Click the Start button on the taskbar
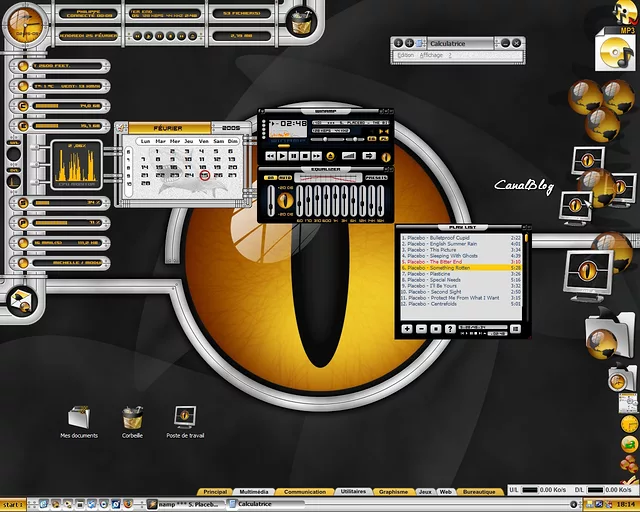The height and width of the screenshot is (512, 640). tap(12, 505)
